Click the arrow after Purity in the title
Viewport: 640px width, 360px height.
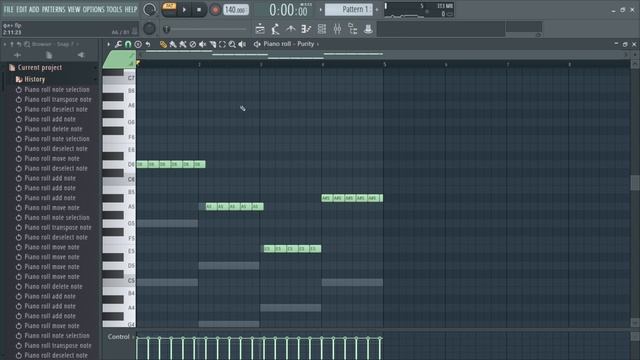click(318, 44)
